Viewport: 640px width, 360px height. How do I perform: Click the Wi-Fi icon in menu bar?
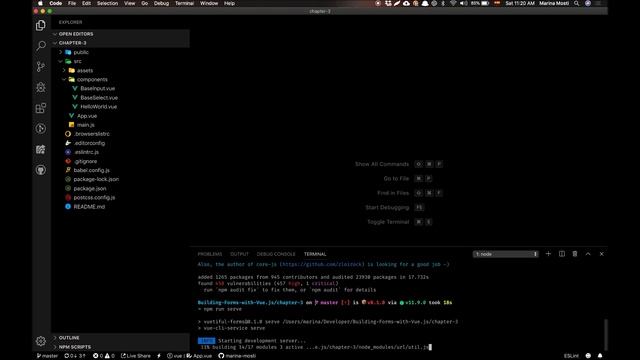(x=453, y=3)
